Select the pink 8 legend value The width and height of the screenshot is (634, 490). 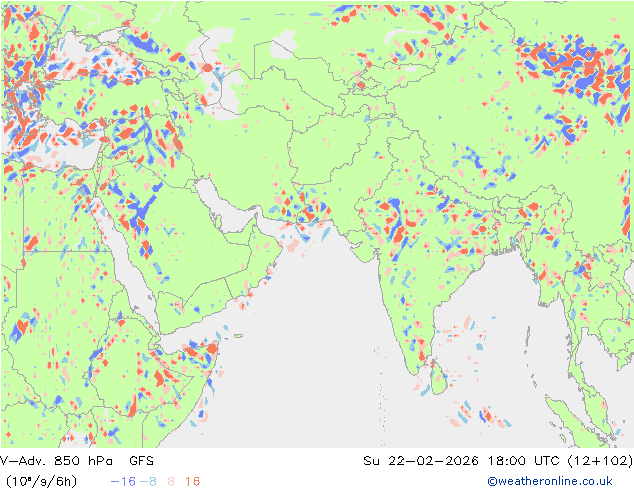pos(171,481)
